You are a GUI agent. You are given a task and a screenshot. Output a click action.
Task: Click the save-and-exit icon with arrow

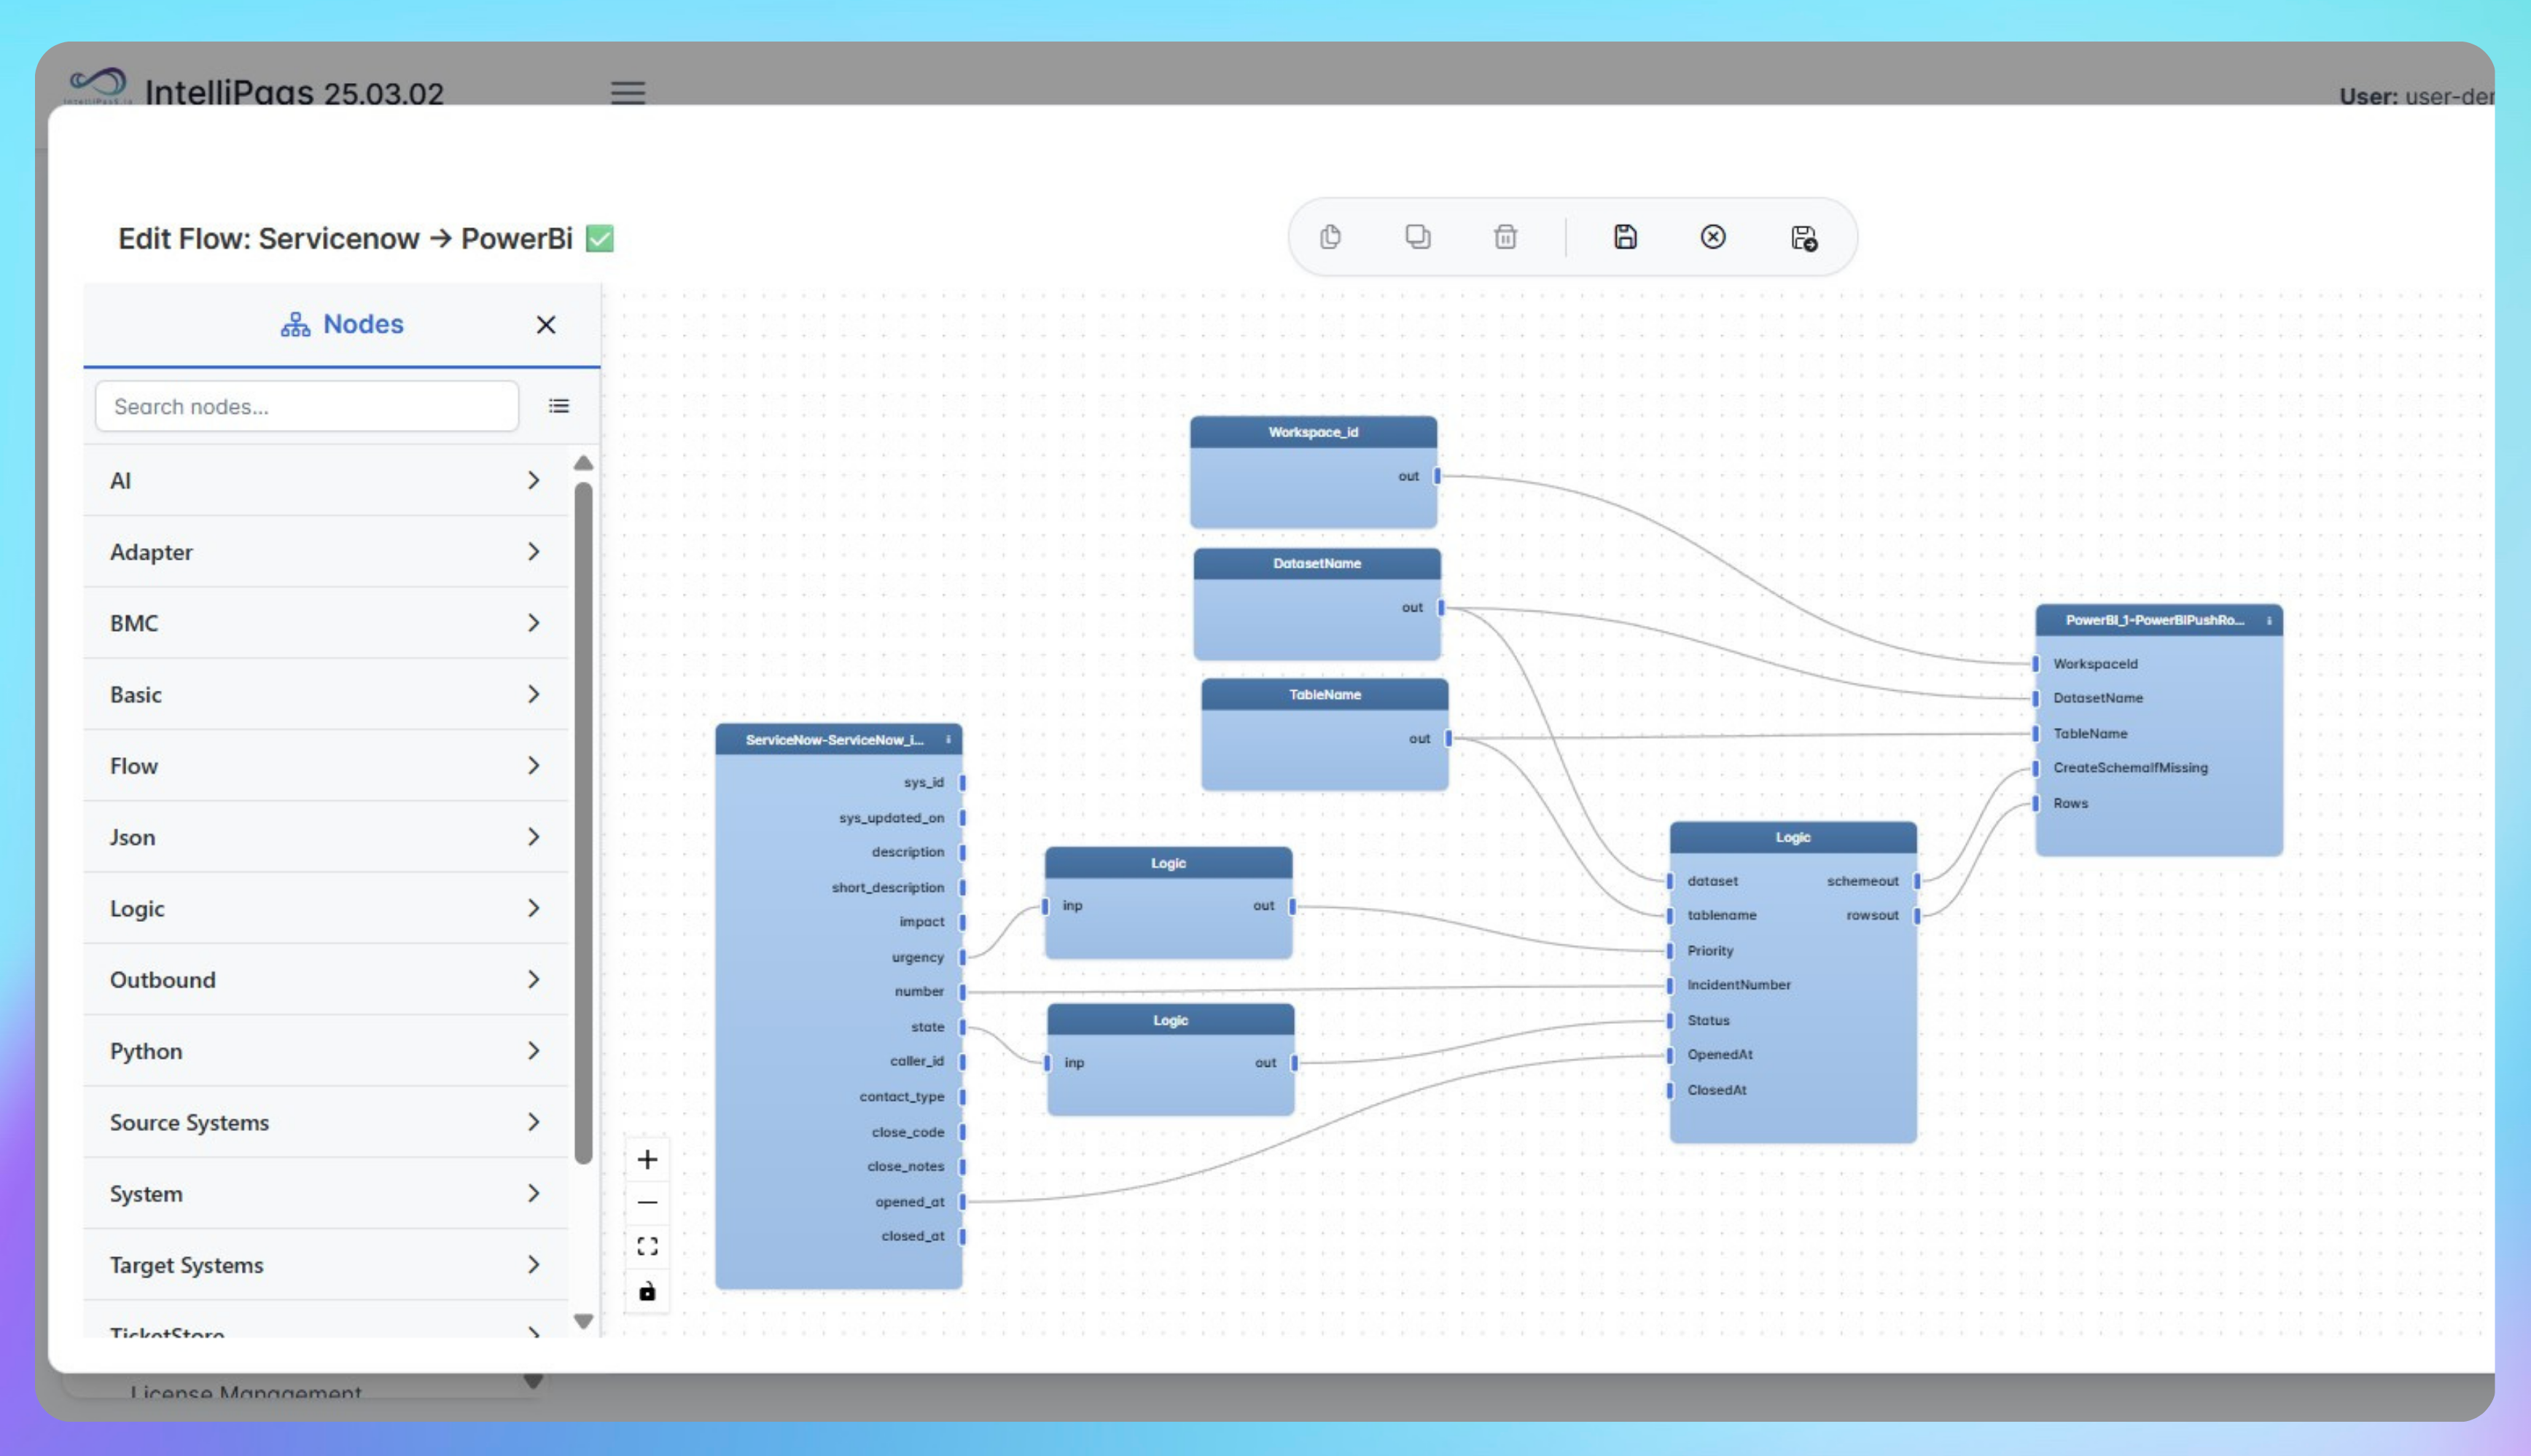(x=1803, y=238)
